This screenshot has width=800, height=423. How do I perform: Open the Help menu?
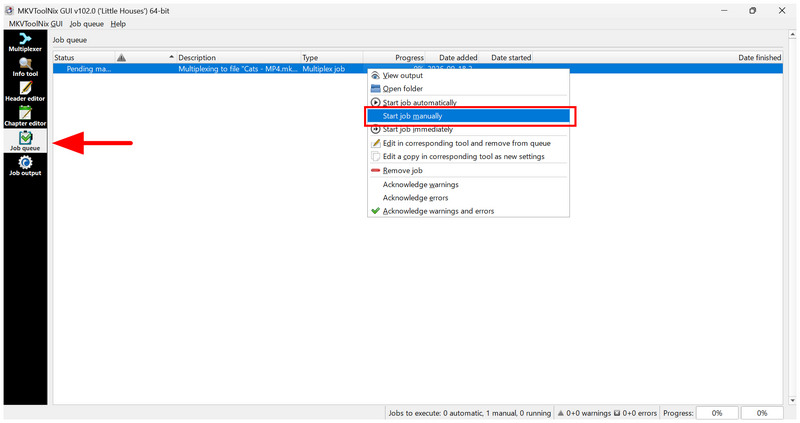[x=118, y=24]
